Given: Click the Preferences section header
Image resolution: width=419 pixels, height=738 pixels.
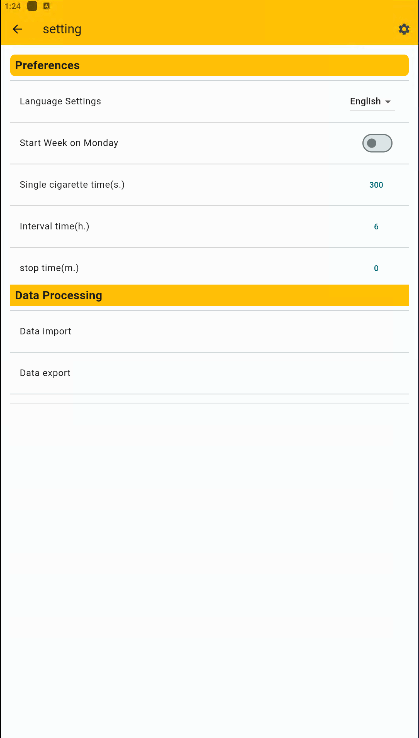Looking at the screenshot, I should coord(210,65).
